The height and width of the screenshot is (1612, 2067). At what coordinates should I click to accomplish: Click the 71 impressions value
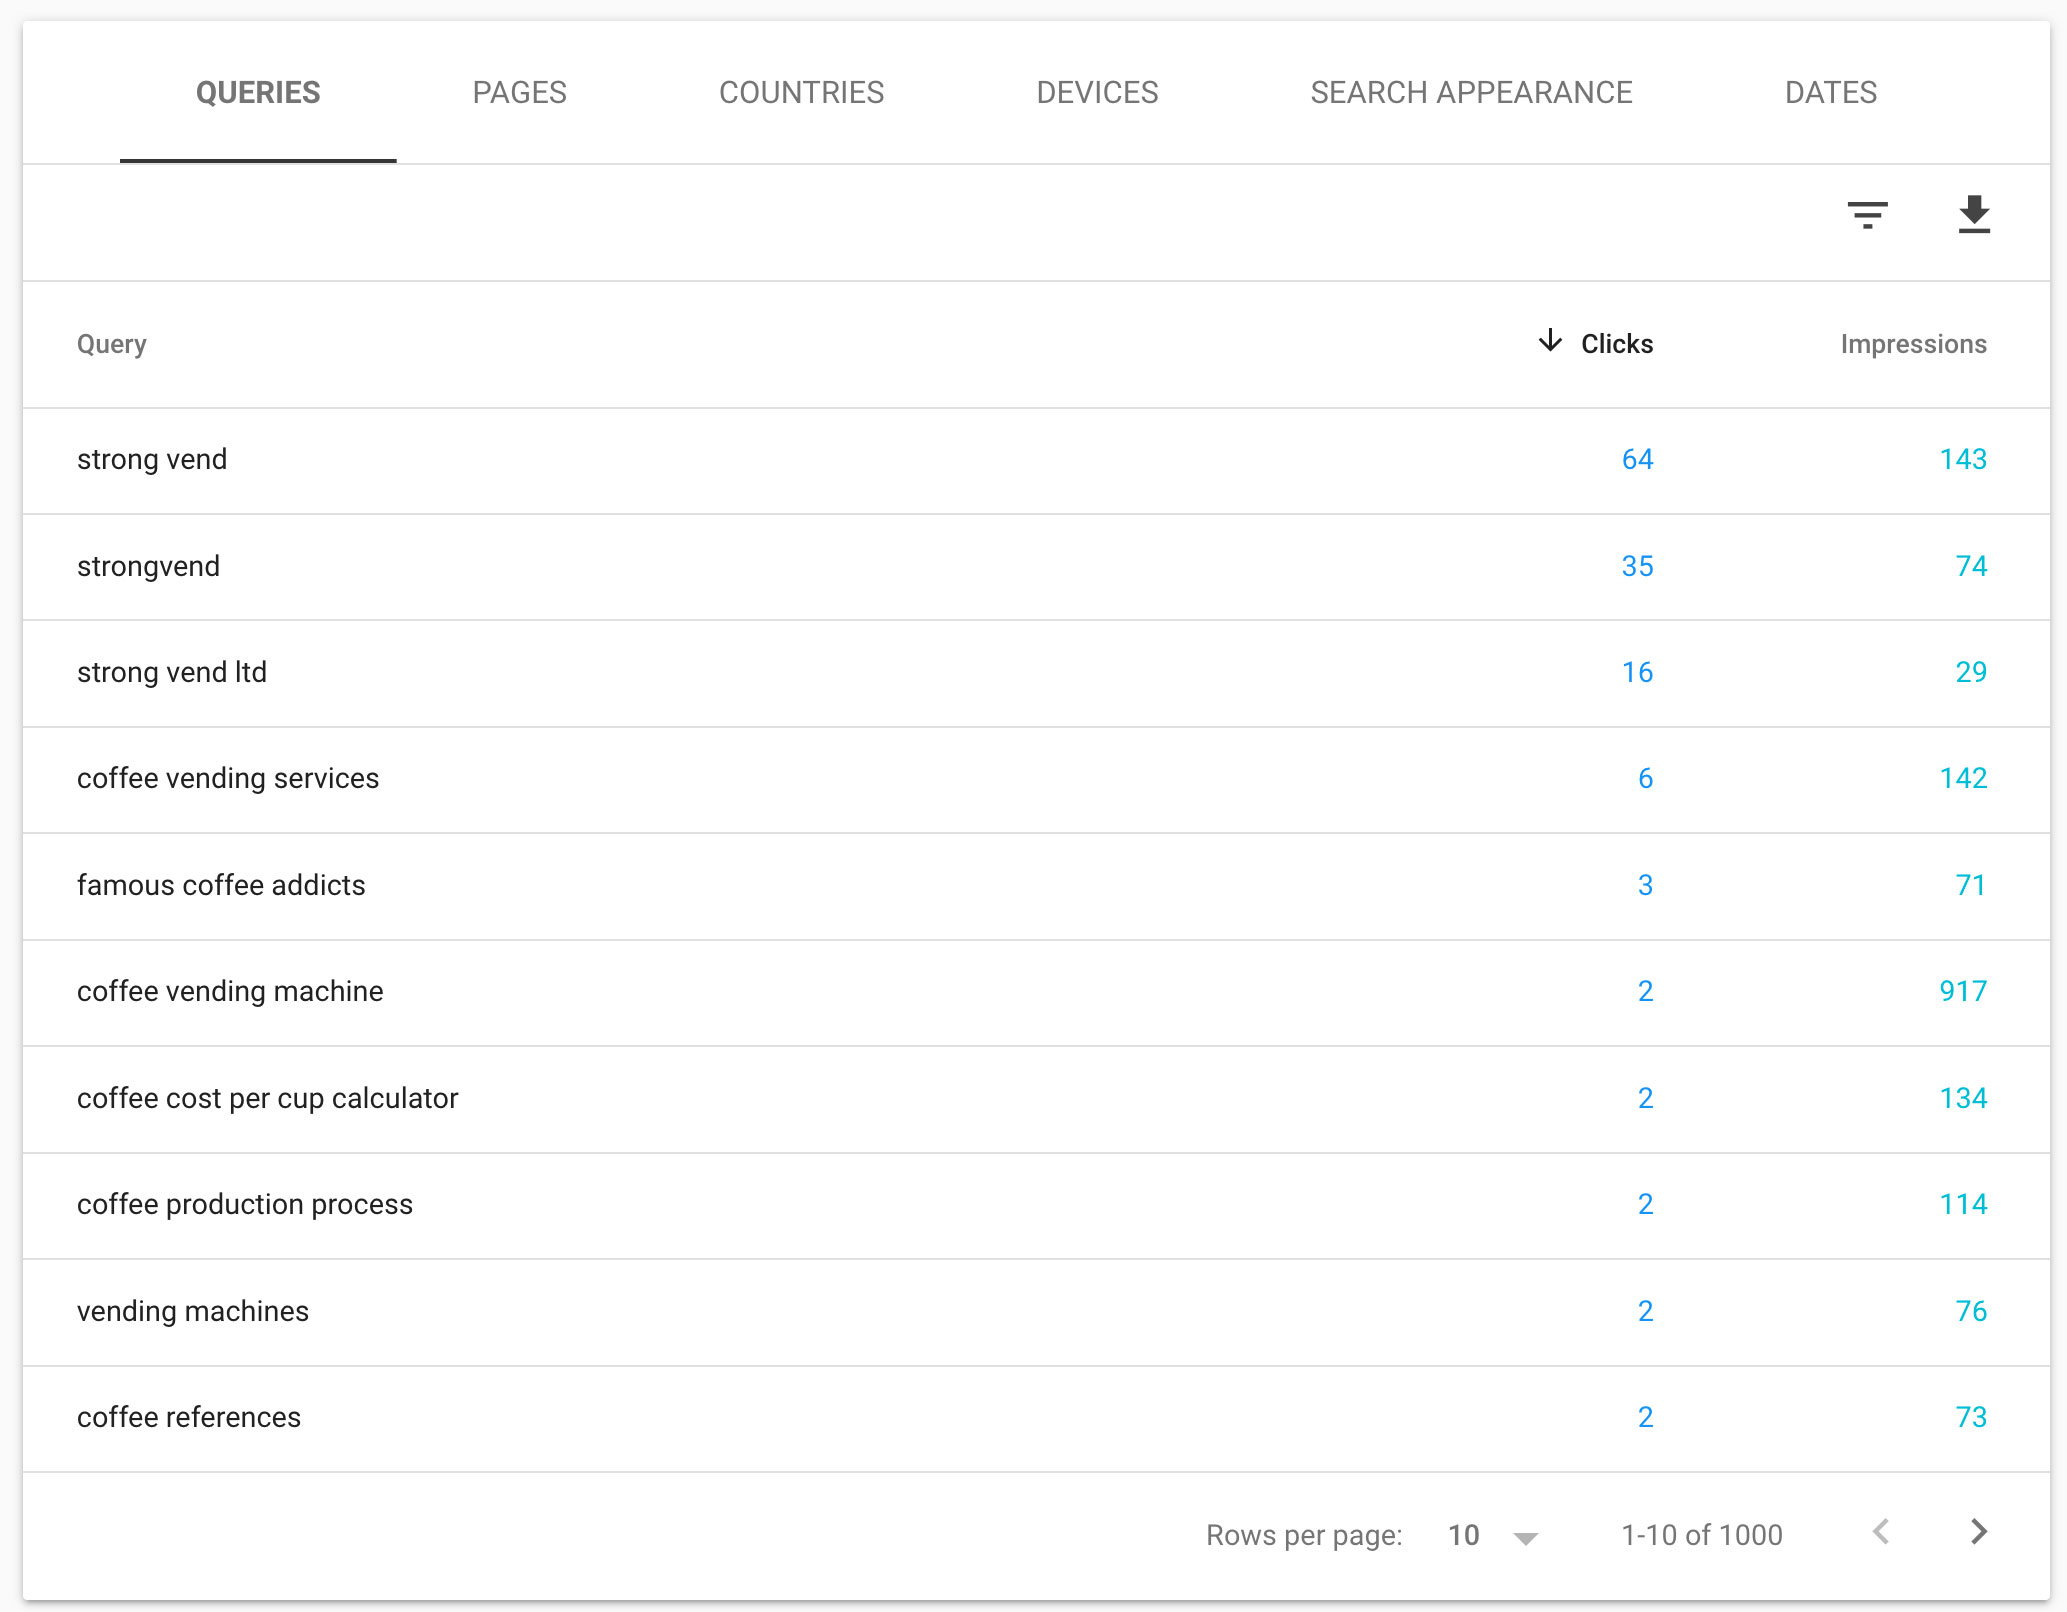coord(1971,885)
